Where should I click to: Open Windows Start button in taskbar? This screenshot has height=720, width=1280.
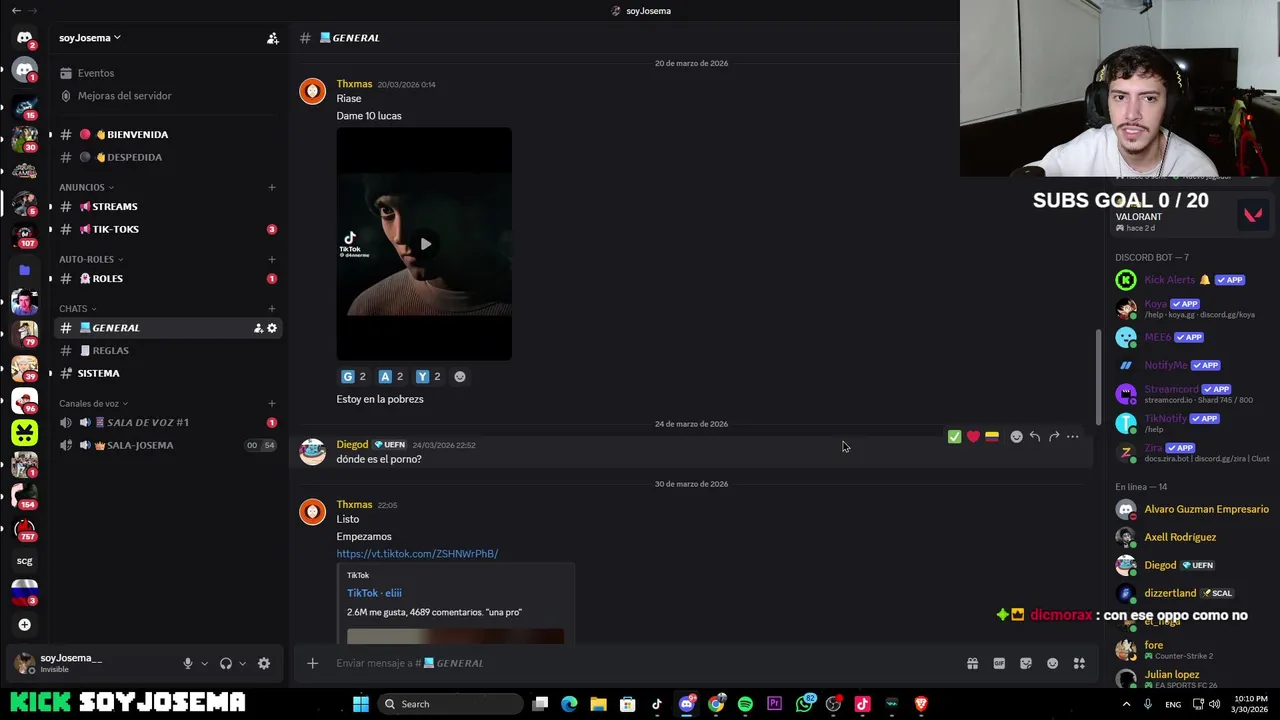point(361,704)
